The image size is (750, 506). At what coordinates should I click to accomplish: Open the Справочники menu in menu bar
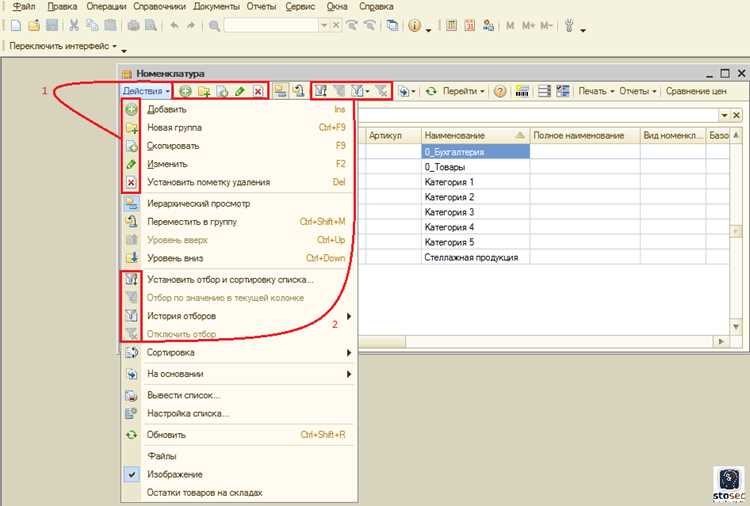click(x=160, y=7)
